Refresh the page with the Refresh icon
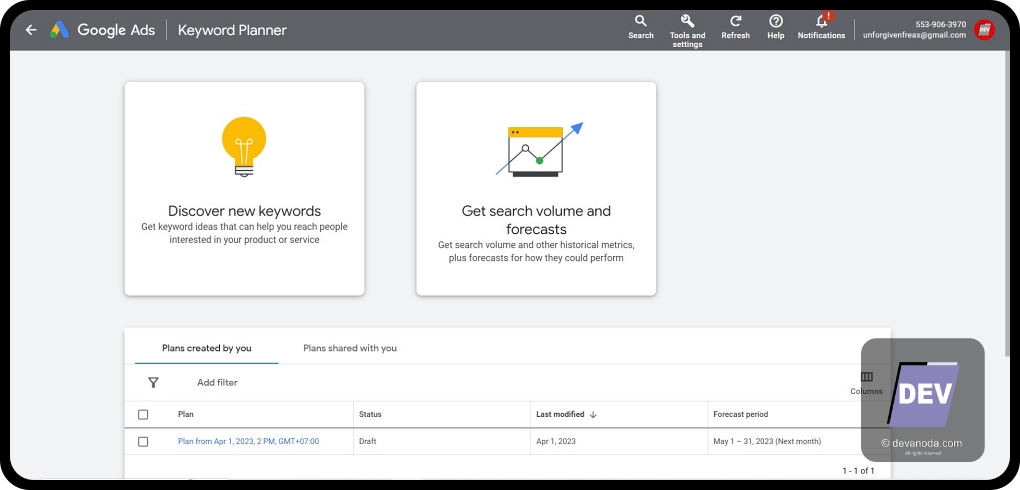Viewport: 1020px width, 490px height. point(736,27)
